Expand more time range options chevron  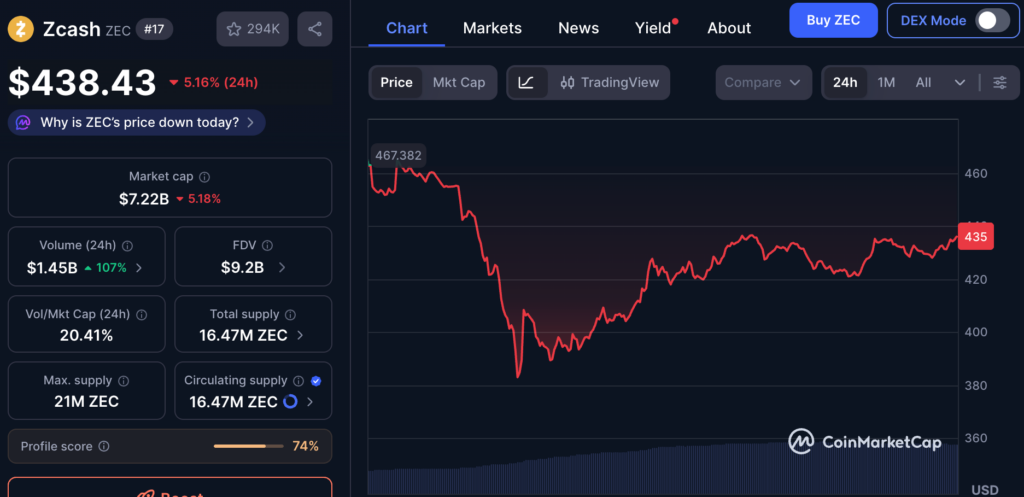960,82
